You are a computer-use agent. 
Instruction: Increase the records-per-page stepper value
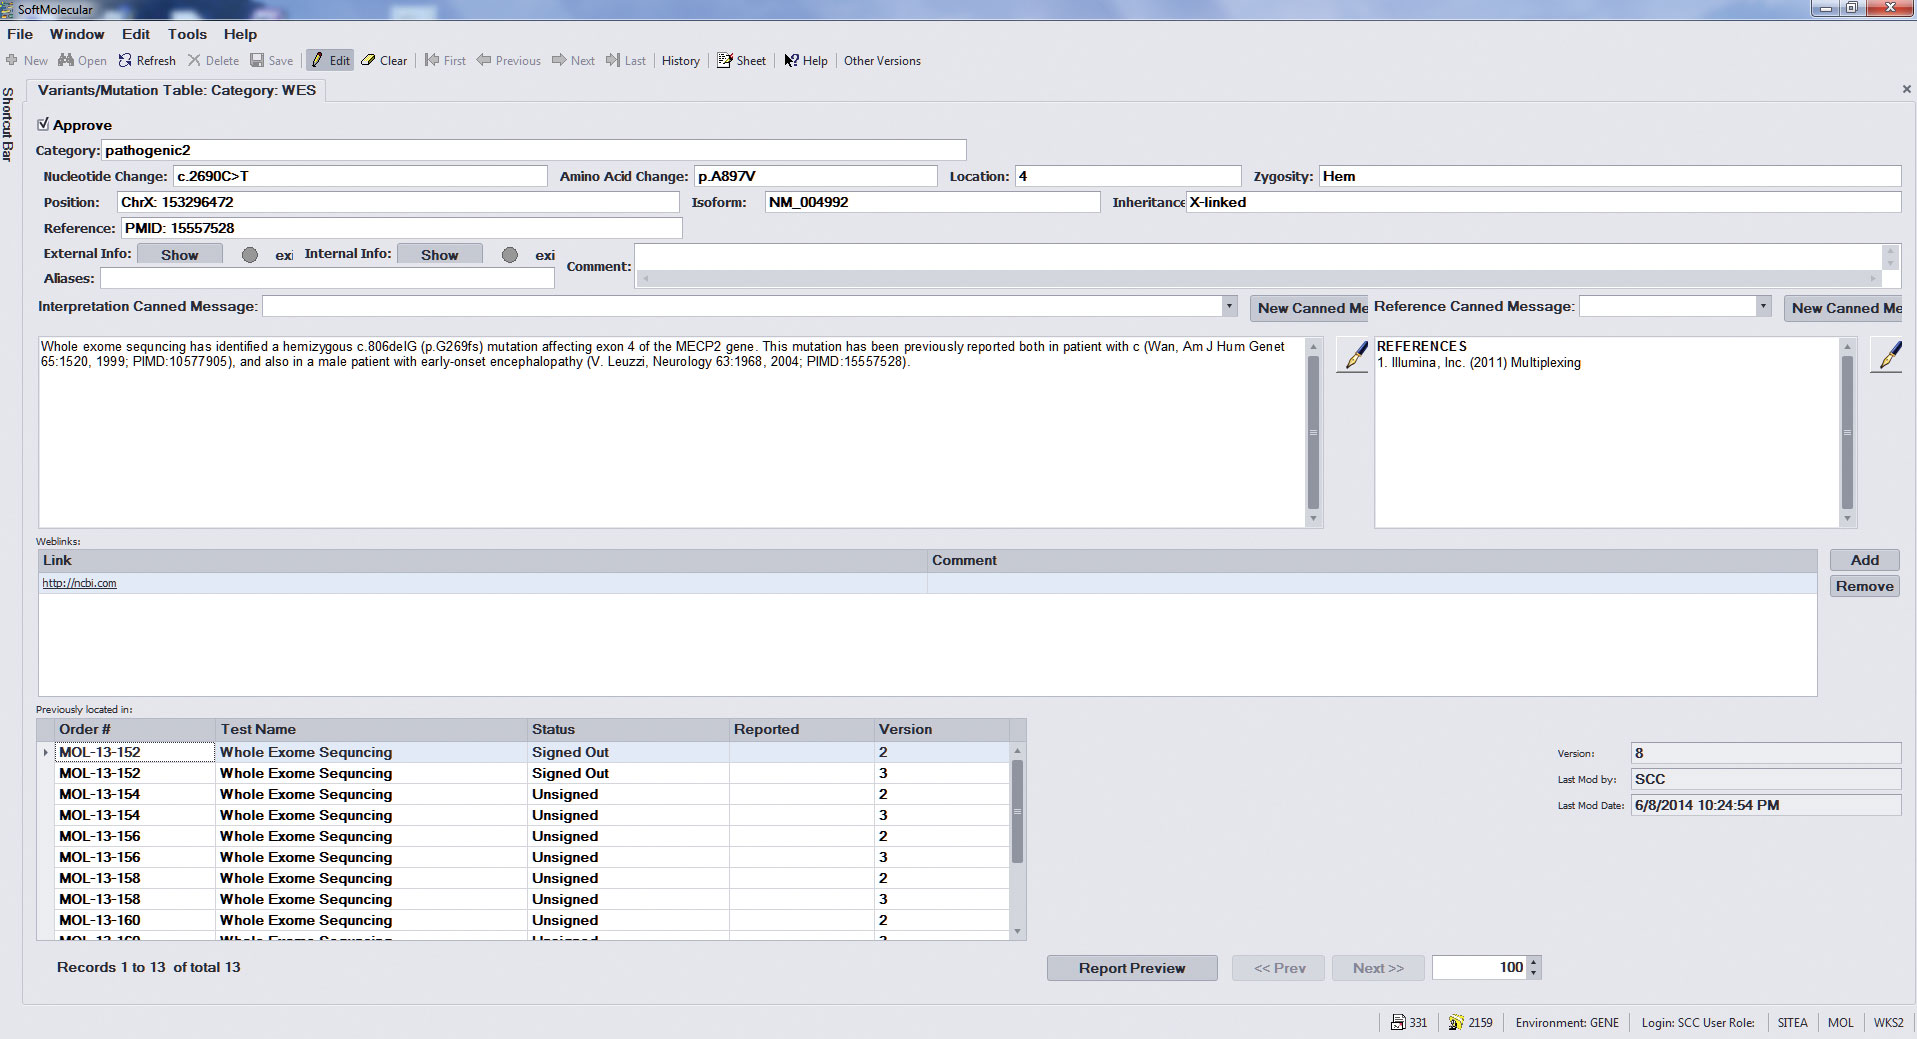(x=1535, y=962)
